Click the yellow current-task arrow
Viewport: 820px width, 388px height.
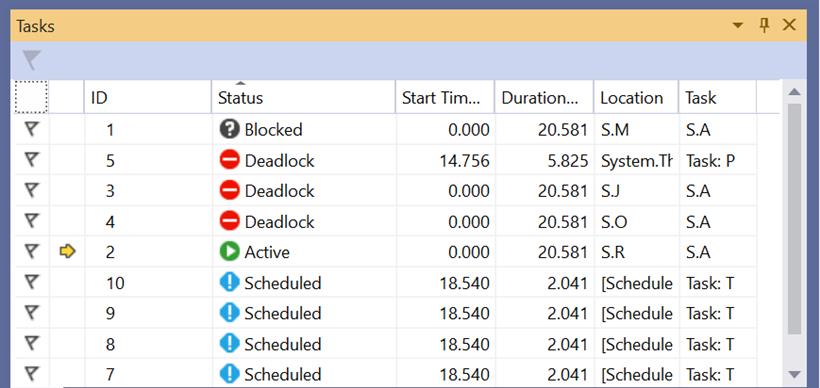click(67, 252)
